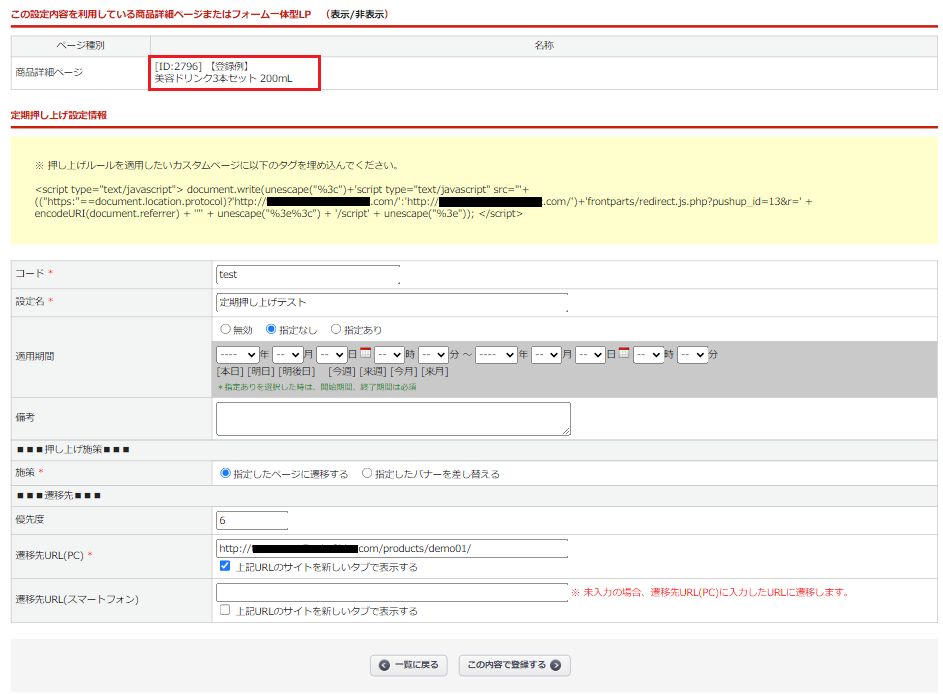Select the 指定あり radio option
This screenshot has height=694, width=943.
[336, 329]
